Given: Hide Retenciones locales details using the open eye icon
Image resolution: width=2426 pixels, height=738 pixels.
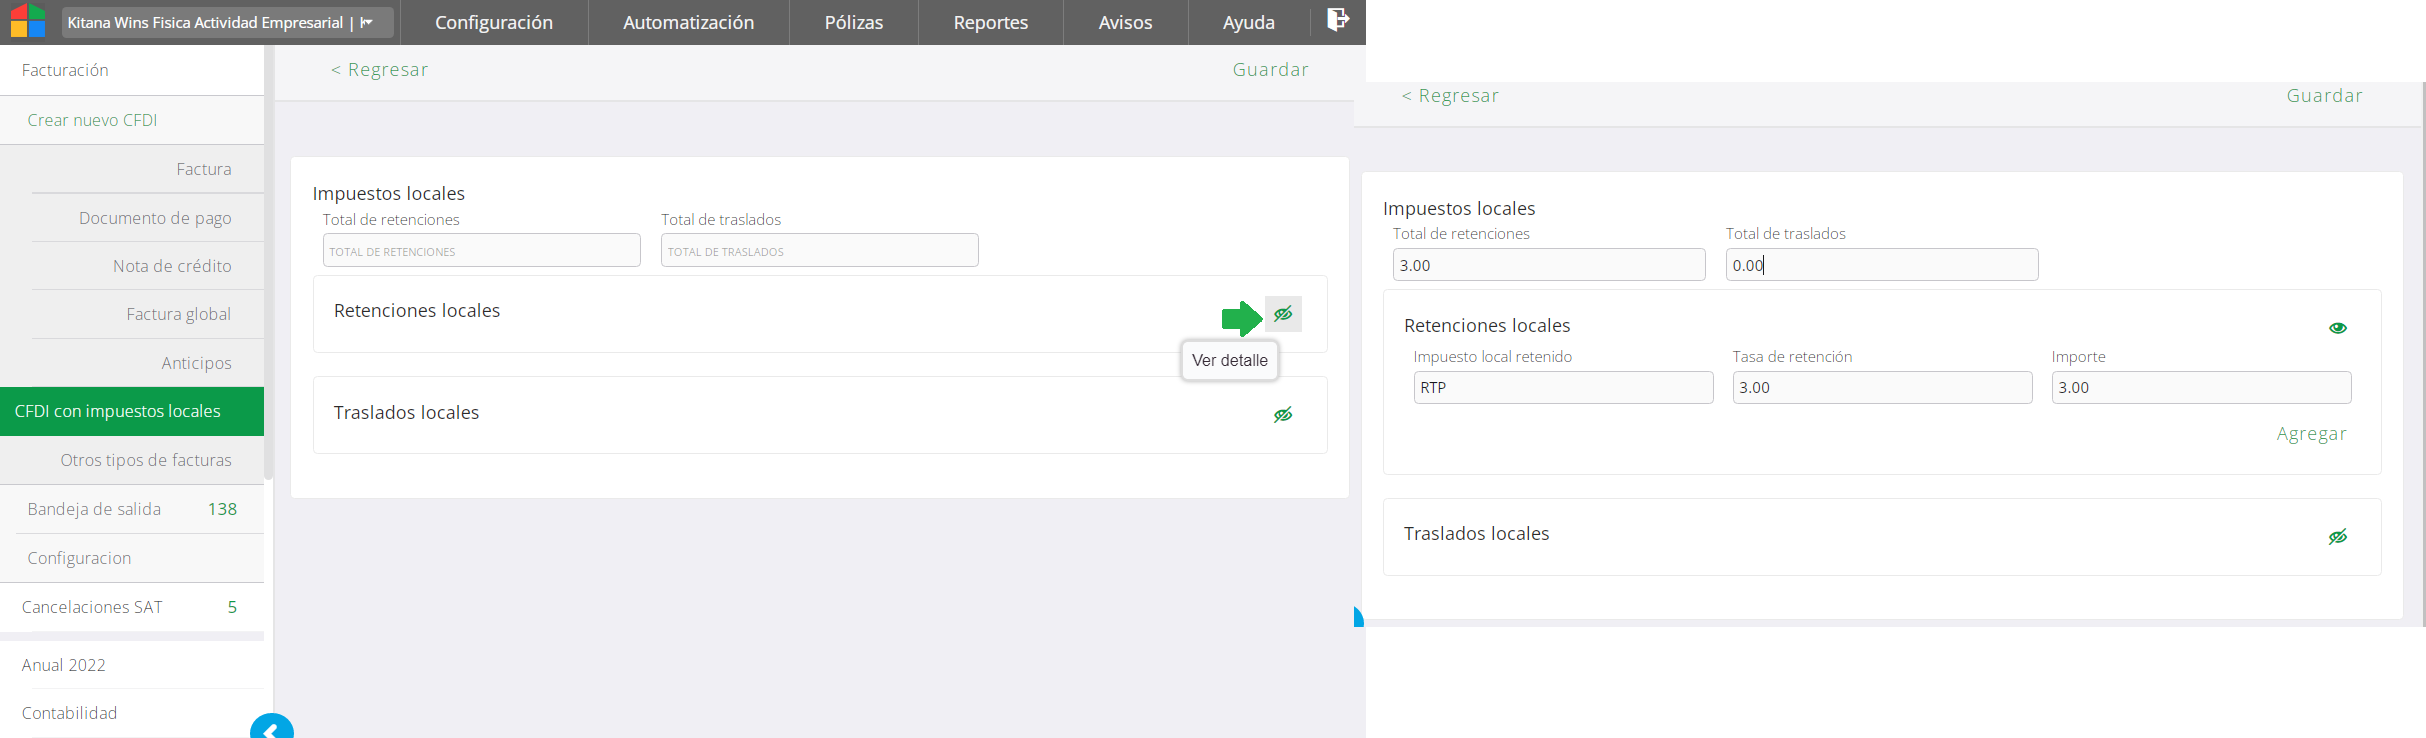Looking at the screenshot, I should [2337, 328].
